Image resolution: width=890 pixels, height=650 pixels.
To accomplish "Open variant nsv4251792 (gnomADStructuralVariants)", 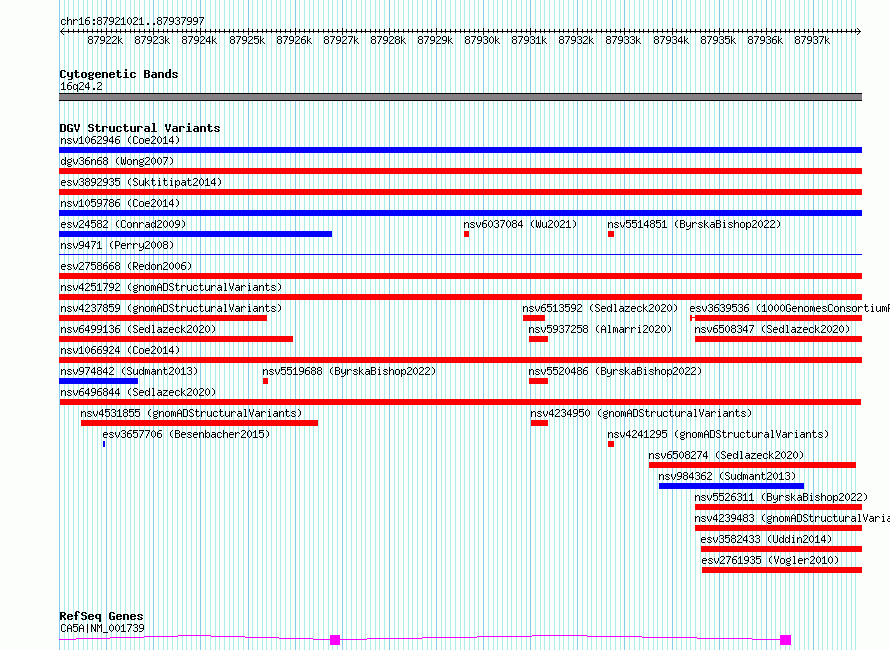I will (171, 287).
